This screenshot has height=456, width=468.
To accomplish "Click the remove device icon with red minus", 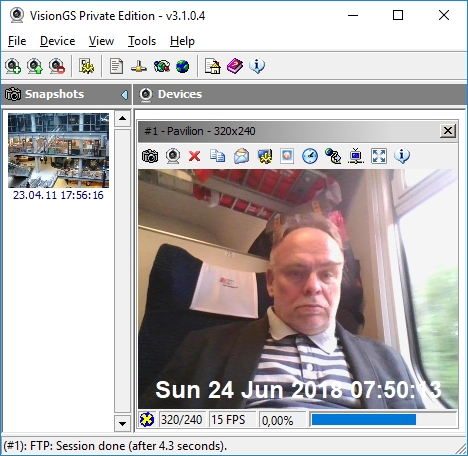I will point(57,66).
